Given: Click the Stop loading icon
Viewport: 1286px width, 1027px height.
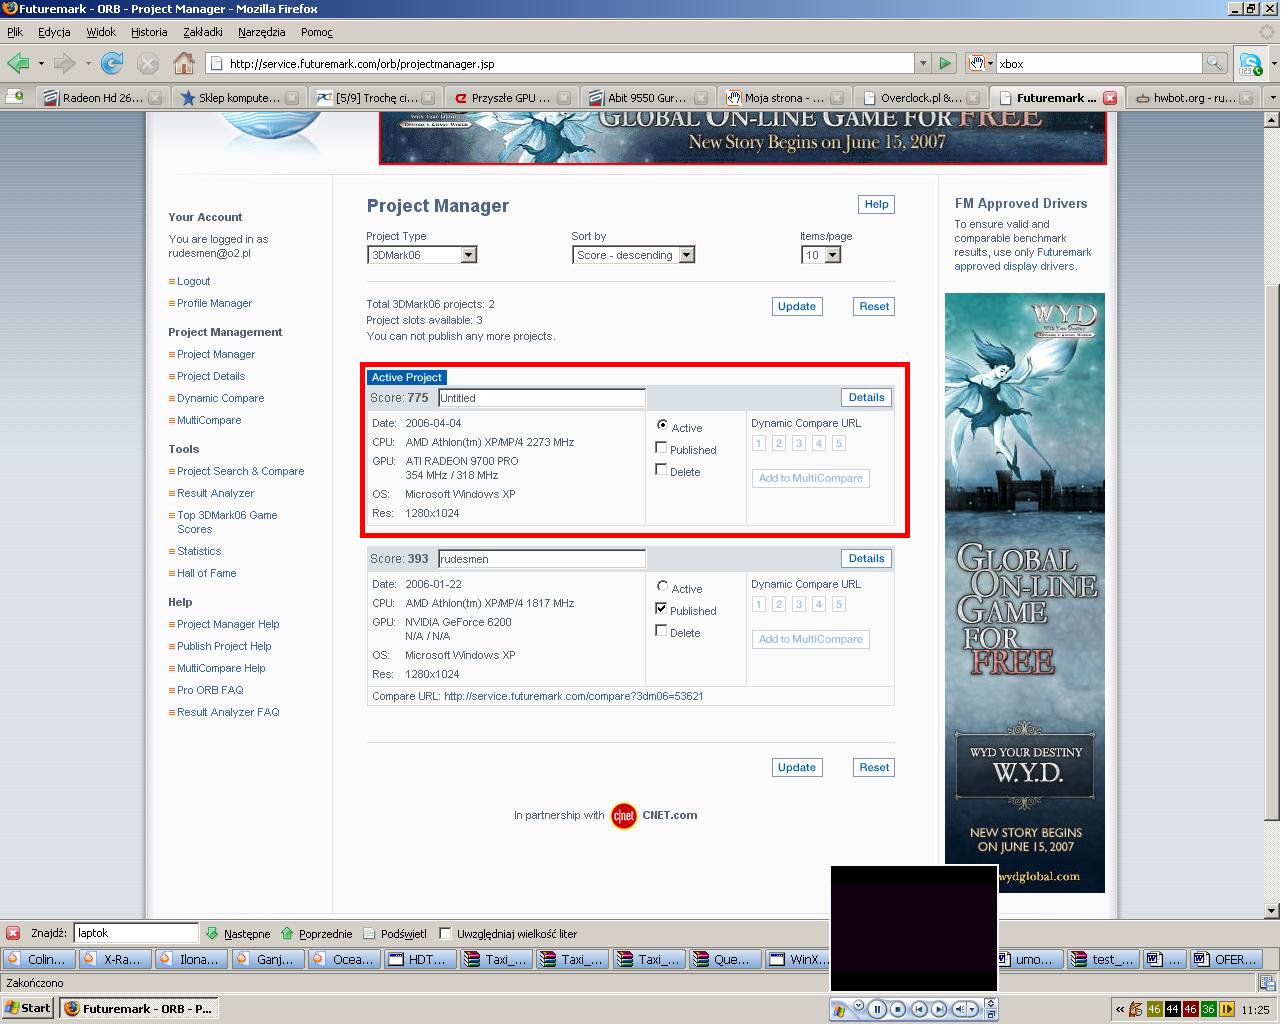Looking at the screenshot, I should click(x=148, y=63).
